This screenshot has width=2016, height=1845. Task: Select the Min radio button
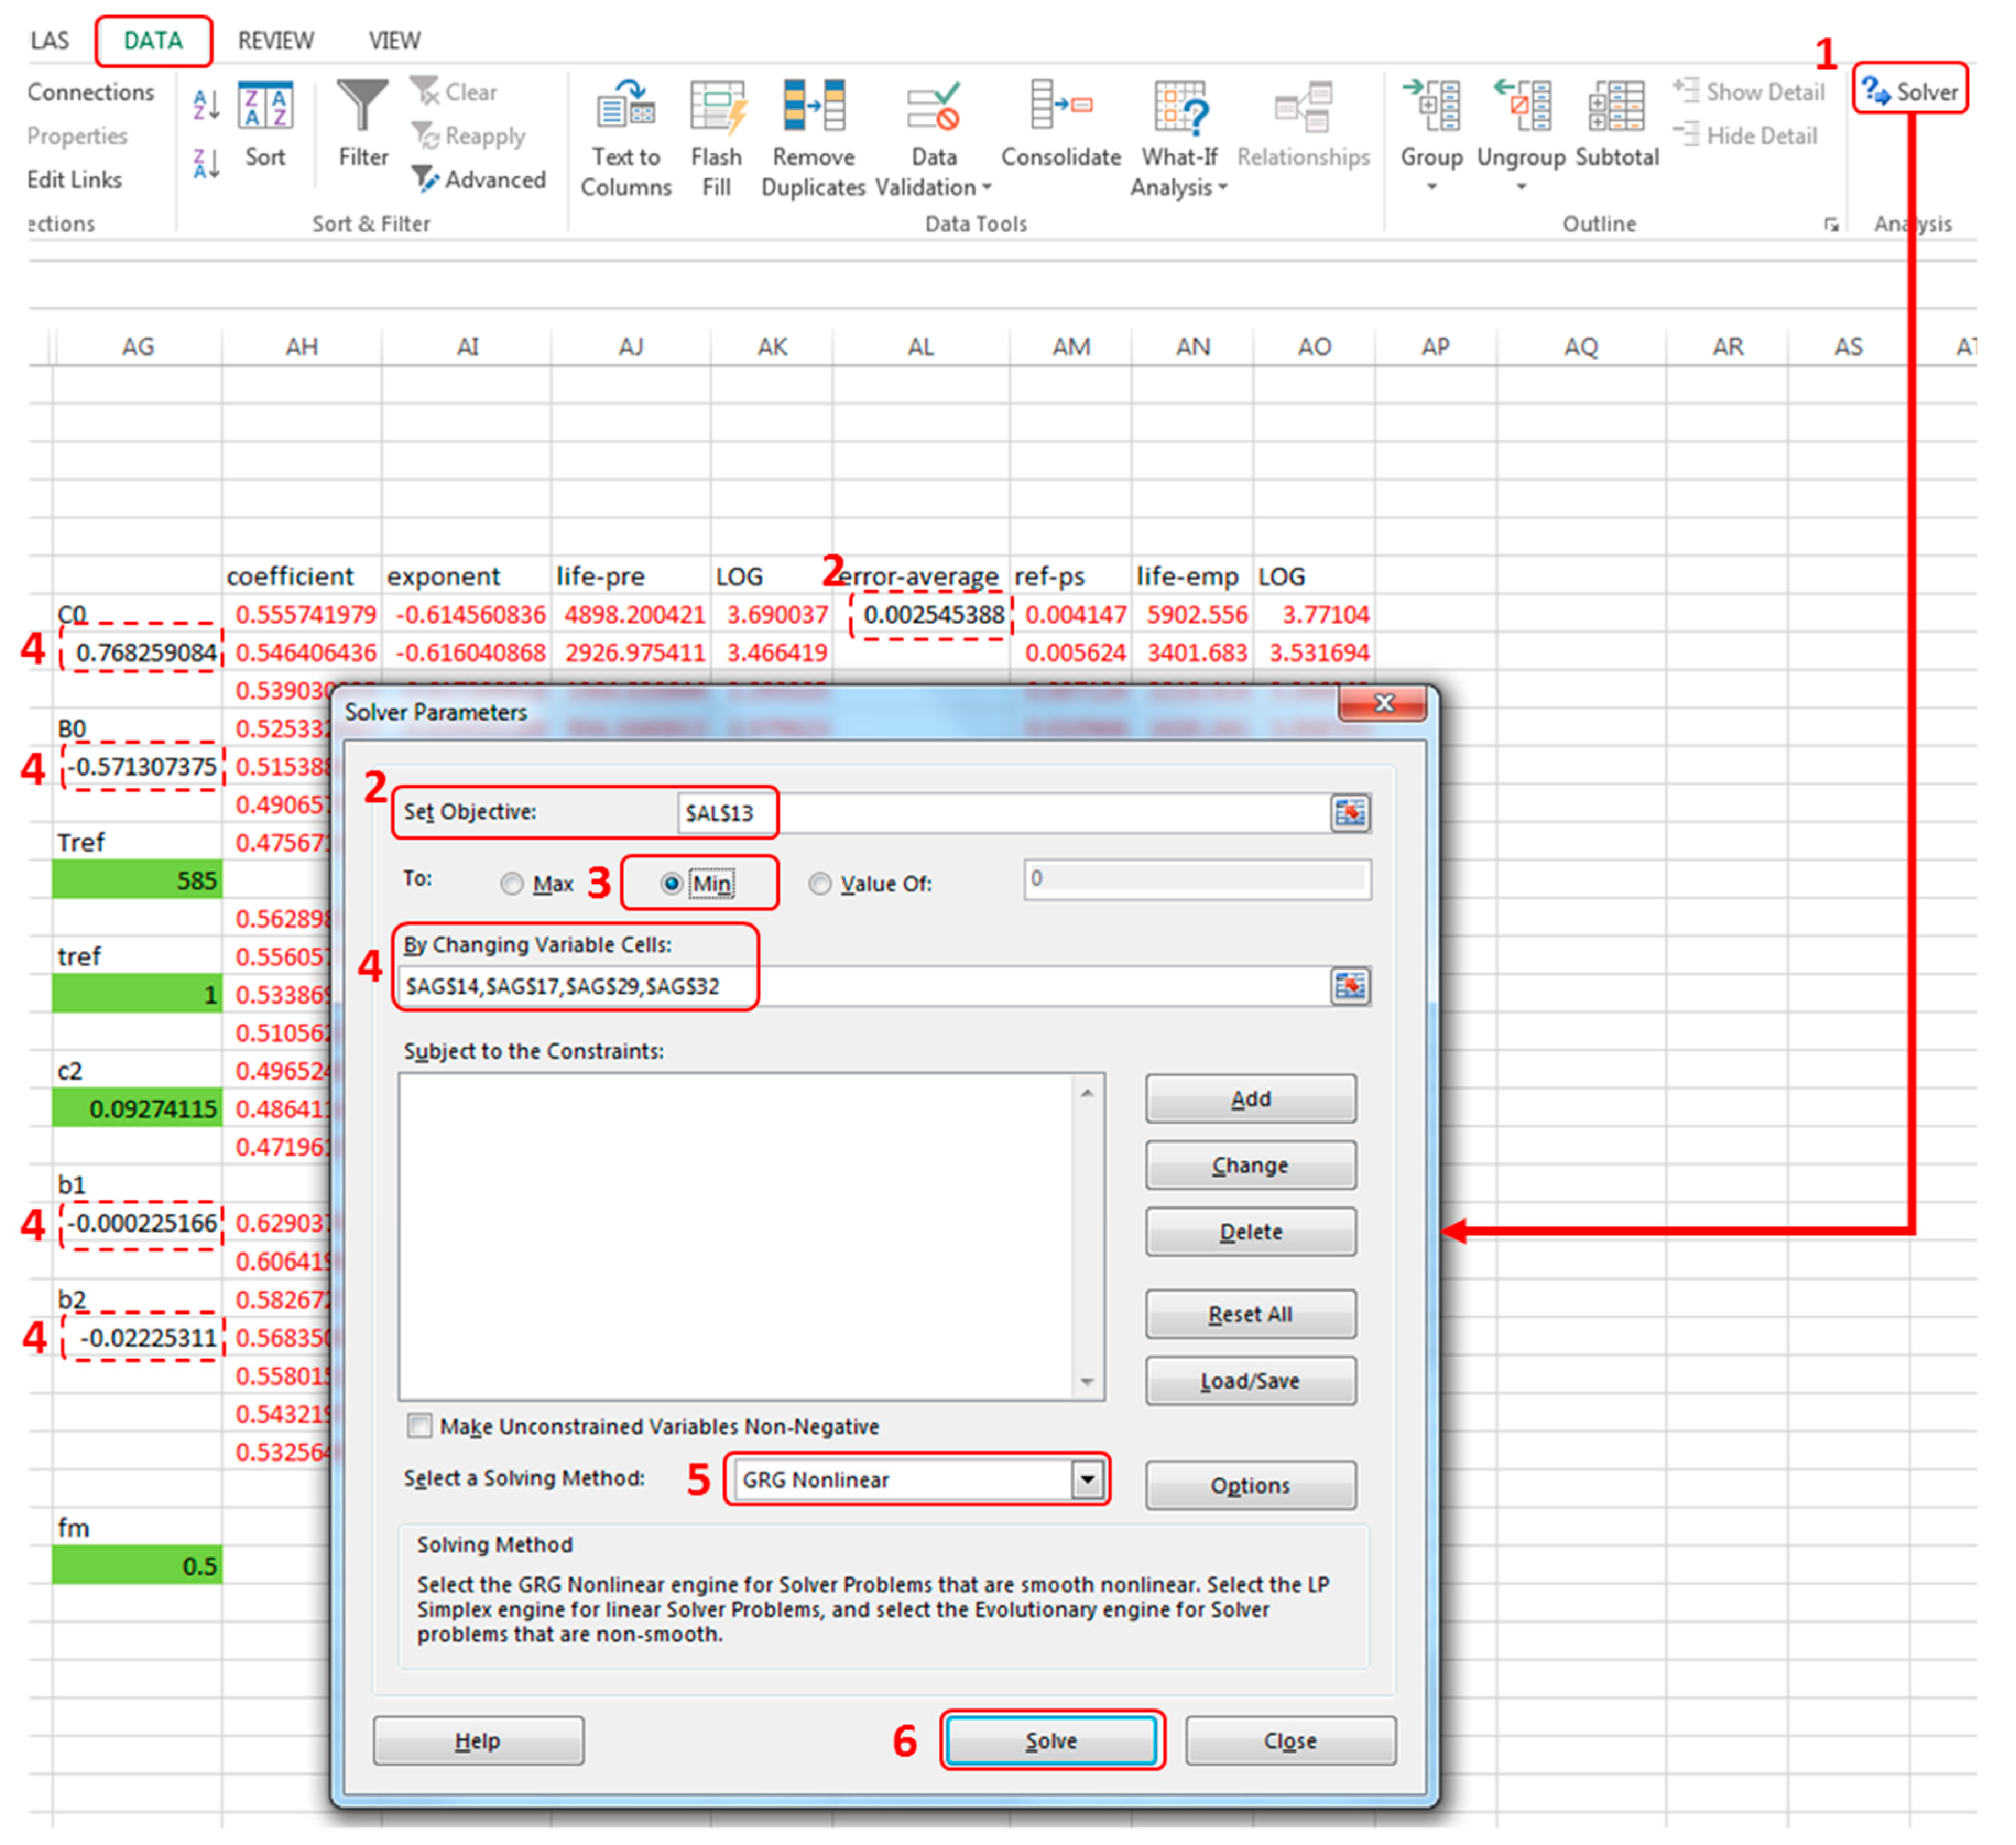pos(671,884)
